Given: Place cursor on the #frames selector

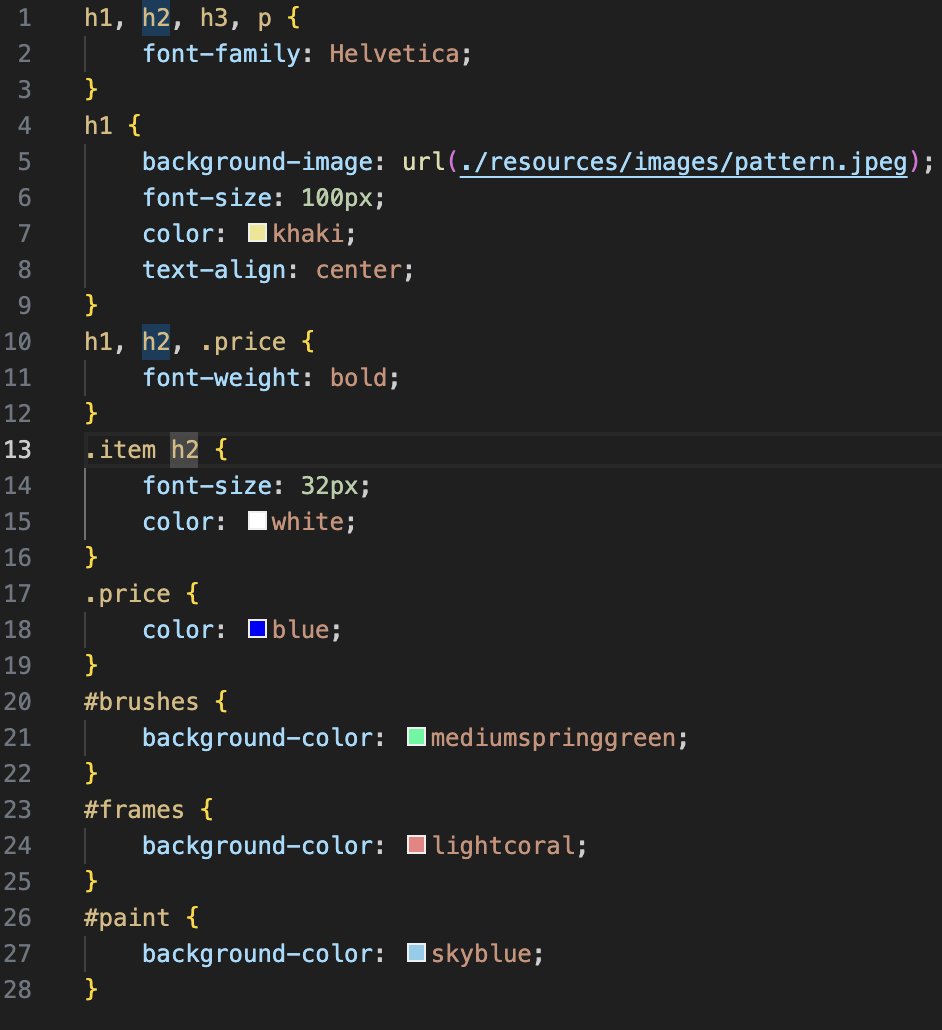Looking at the screenshot, I should click(x=135, y=810).
